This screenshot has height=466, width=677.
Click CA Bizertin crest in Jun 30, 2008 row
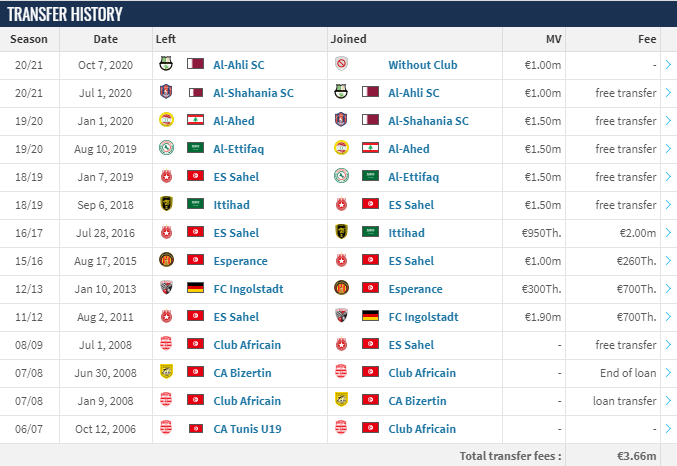click(x=166, y=371)
